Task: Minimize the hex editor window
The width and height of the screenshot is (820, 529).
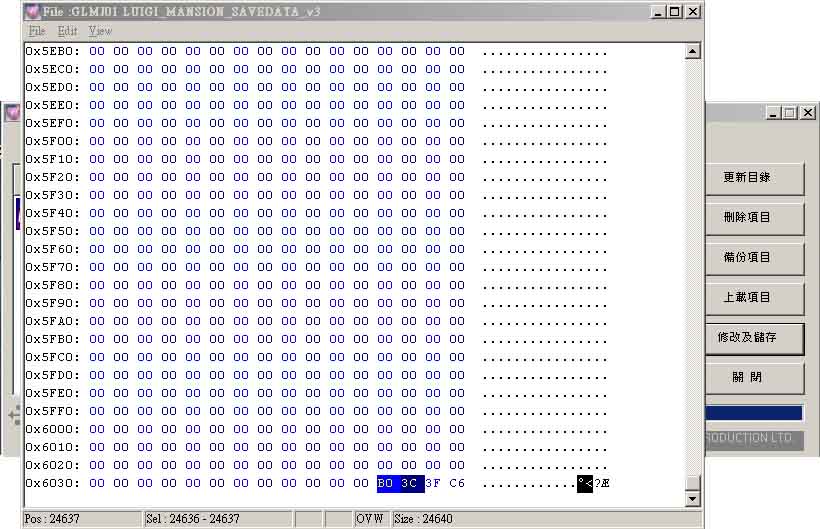Action: click(x=658, y=12)
